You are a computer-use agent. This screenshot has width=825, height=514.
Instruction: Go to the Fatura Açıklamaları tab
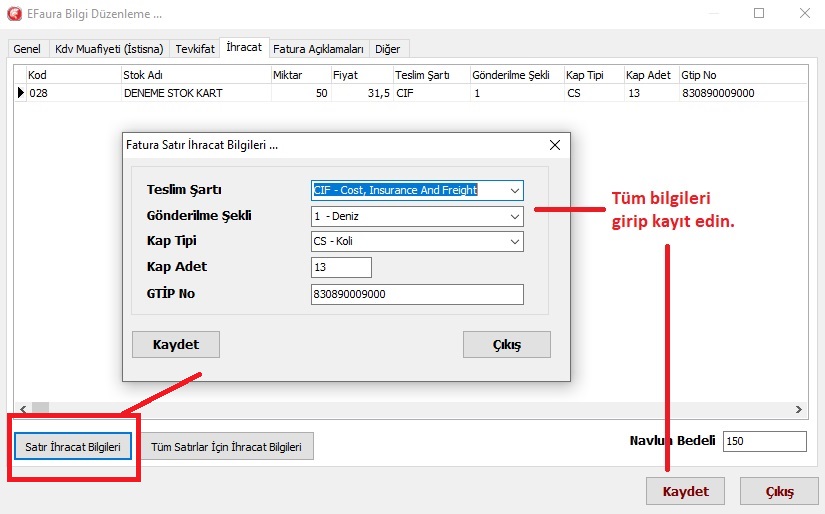(318, 49)
